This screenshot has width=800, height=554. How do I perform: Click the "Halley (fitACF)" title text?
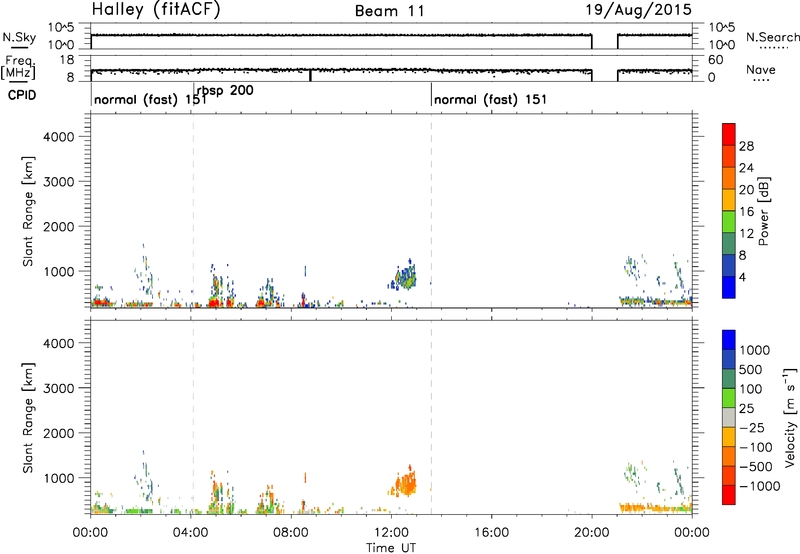coord(156,10)
